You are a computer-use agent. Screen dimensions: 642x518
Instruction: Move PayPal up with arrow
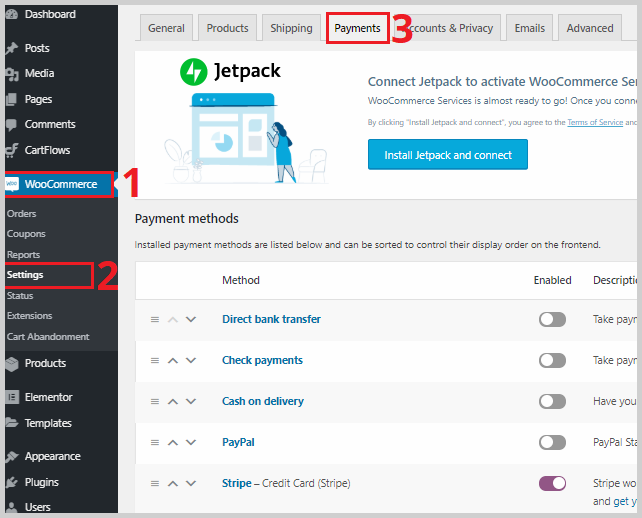pyautogui.click(x=173, y=442)
